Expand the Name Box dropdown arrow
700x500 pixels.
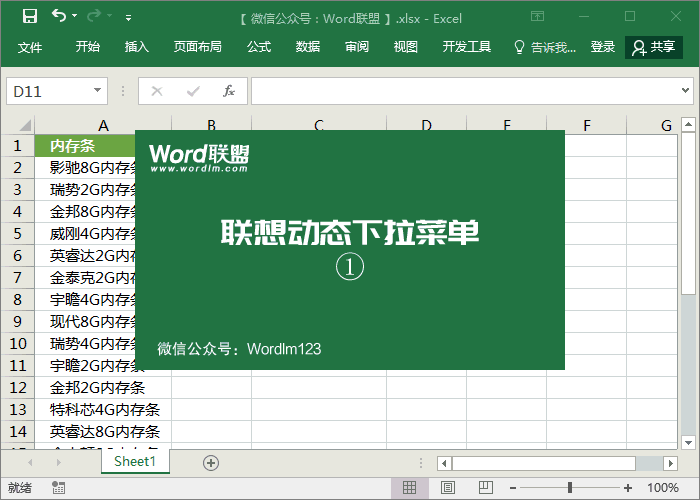click(97, 91)
